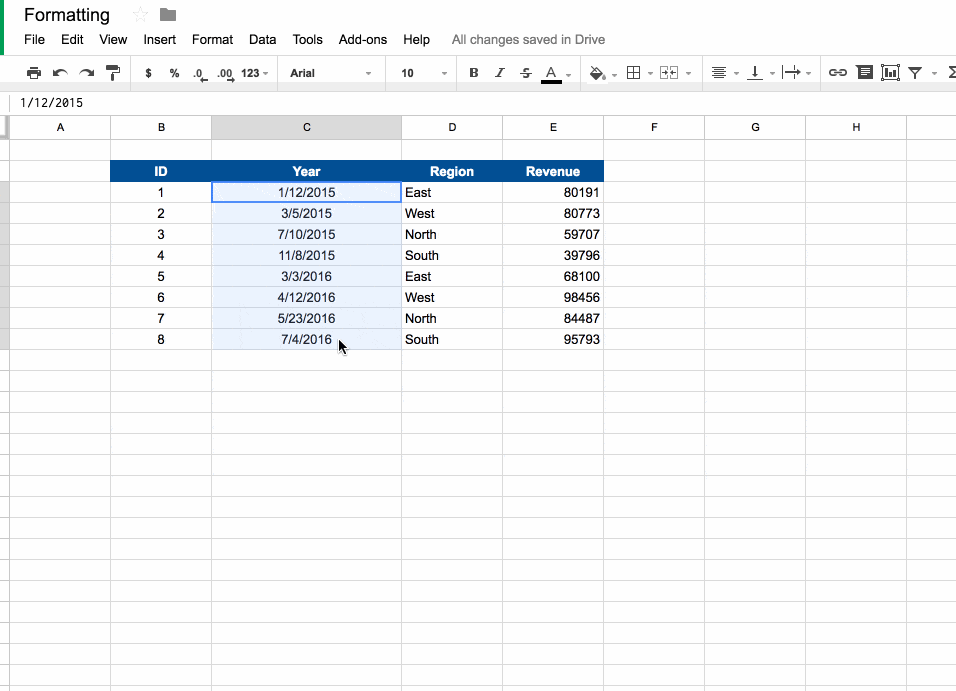Format selection as currency
Viewport: 956px width, 691px height.
point(147,72)
